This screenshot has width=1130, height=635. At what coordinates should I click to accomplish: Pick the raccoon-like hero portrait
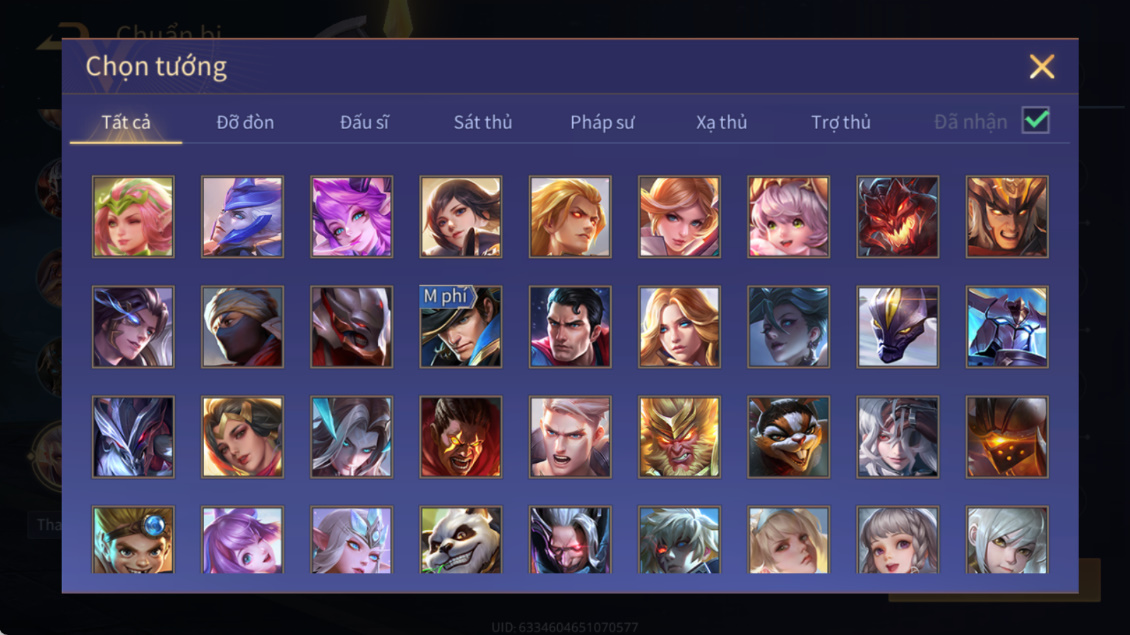click(788, 436)
